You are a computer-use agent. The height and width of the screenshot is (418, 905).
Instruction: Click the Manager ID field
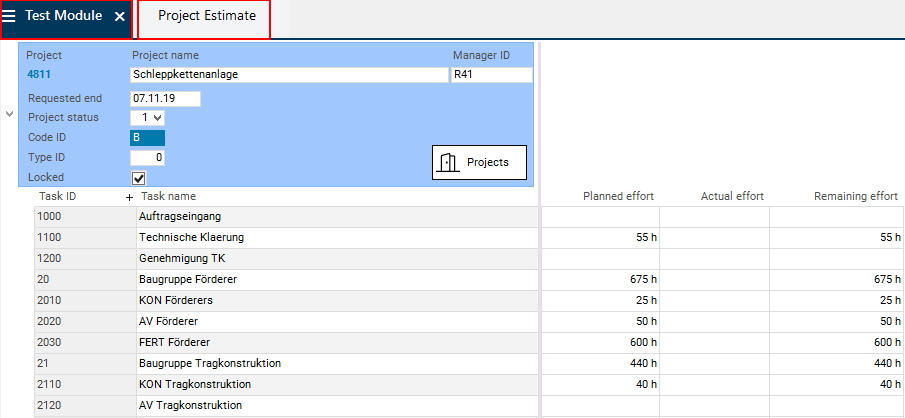491,74
